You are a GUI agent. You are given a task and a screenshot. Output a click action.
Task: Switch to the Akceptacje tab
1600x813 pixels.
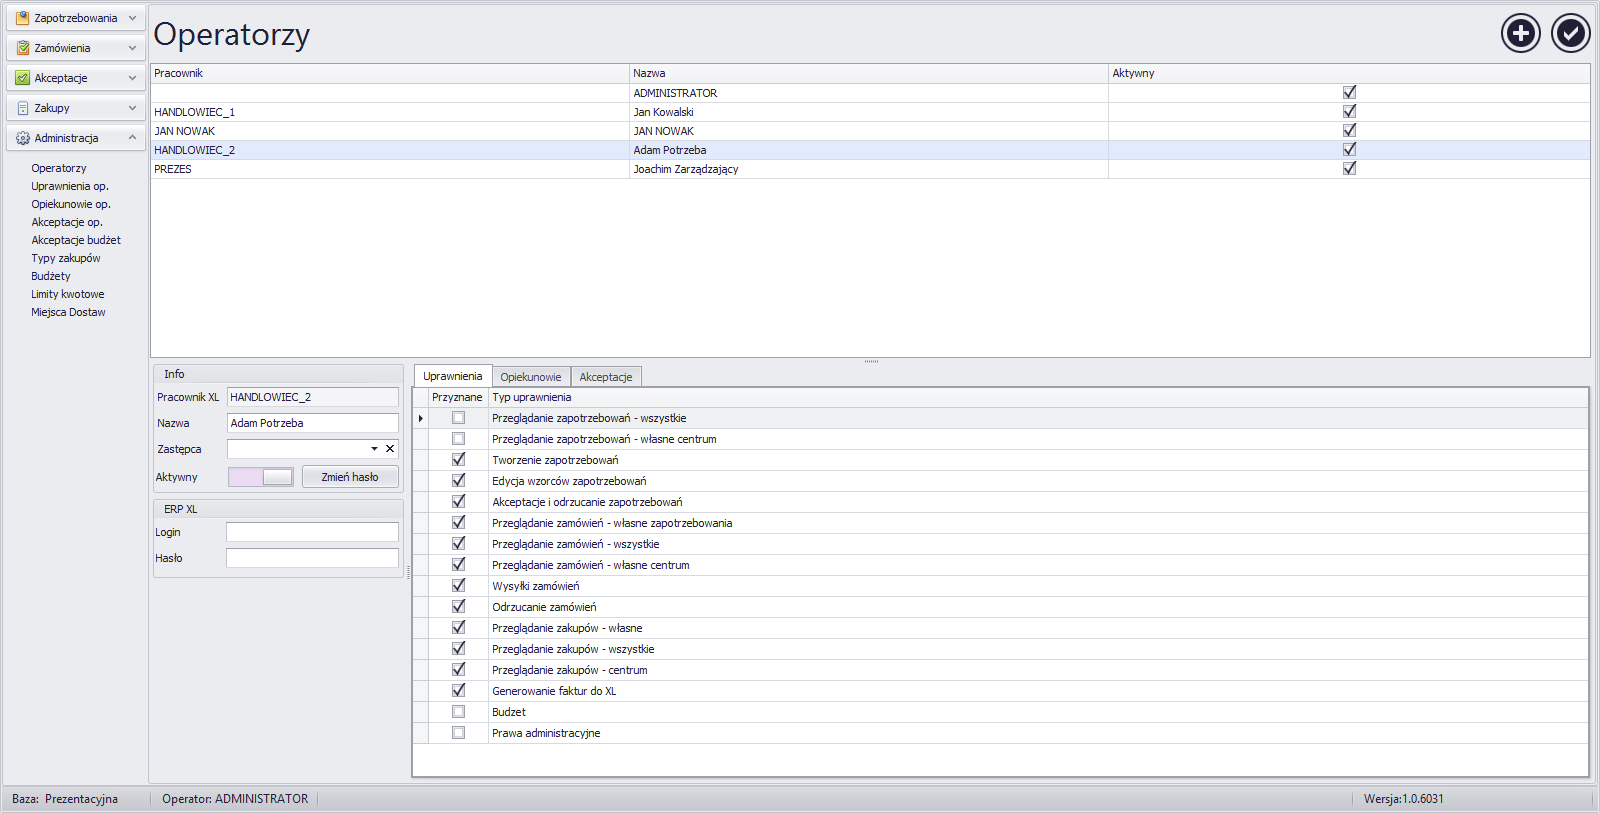606,377
